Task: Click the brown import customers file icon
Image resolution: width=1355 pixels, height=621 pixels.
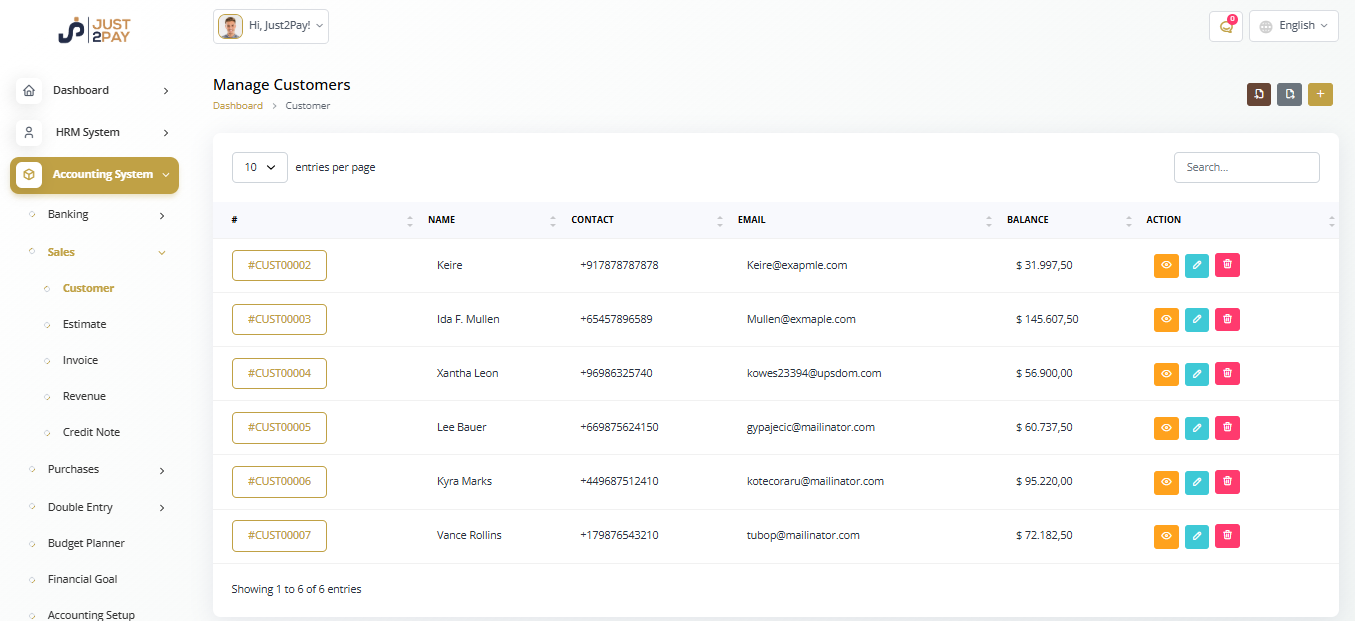Action: tap(1259, 94)
